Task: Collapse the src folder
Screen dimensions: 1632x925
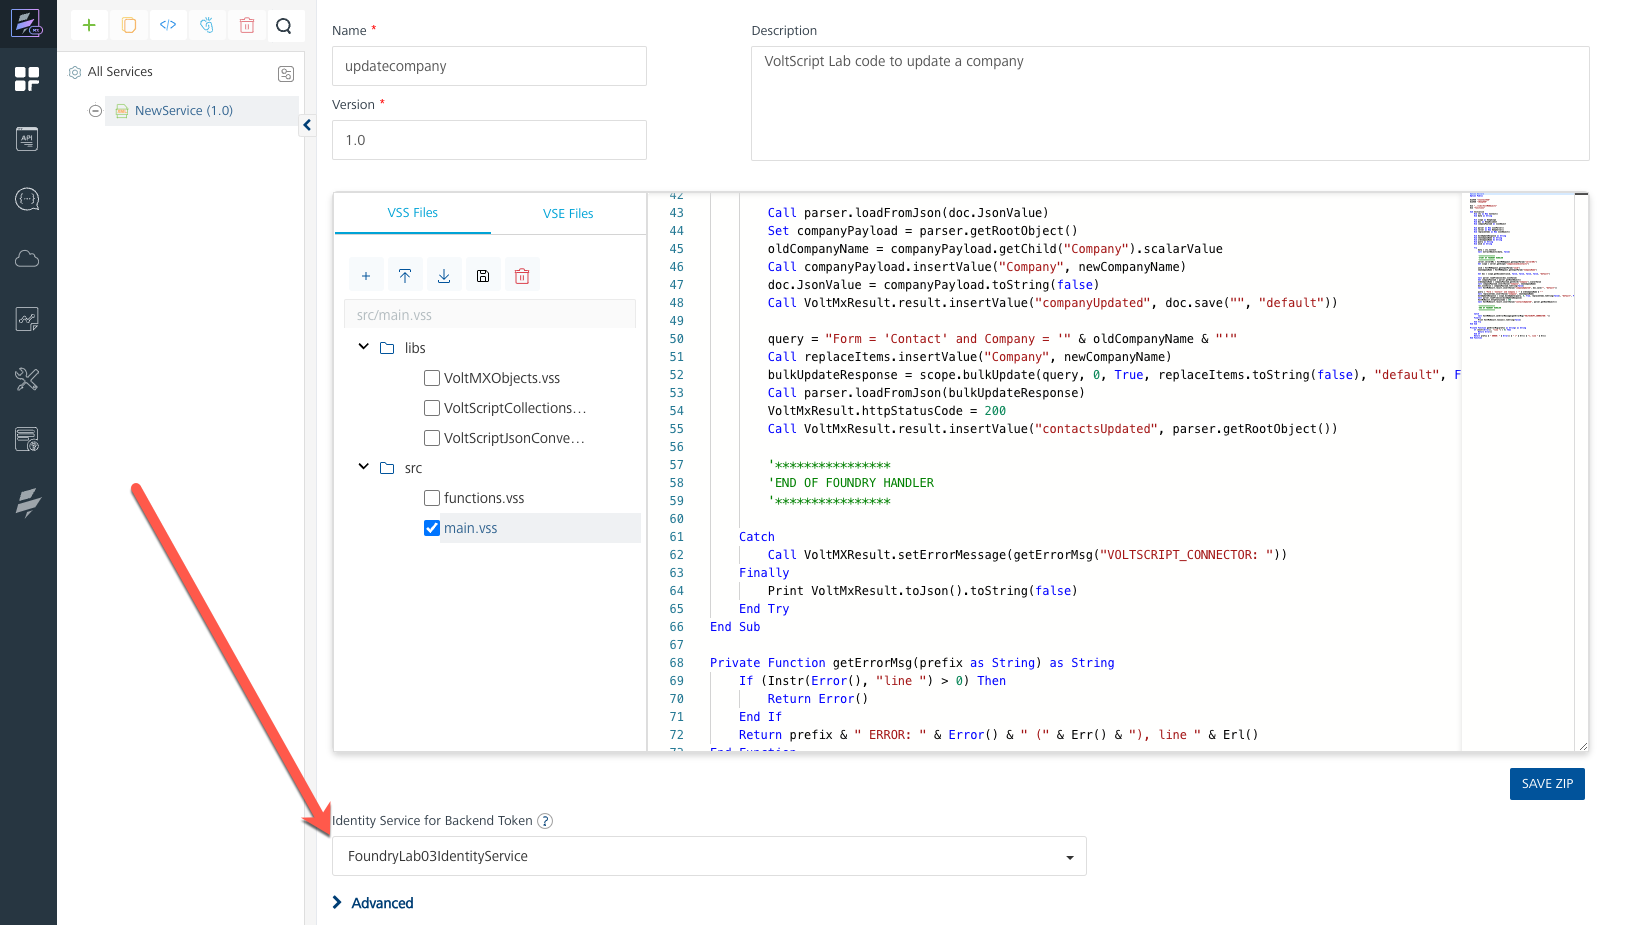Action: coord(364,467)
